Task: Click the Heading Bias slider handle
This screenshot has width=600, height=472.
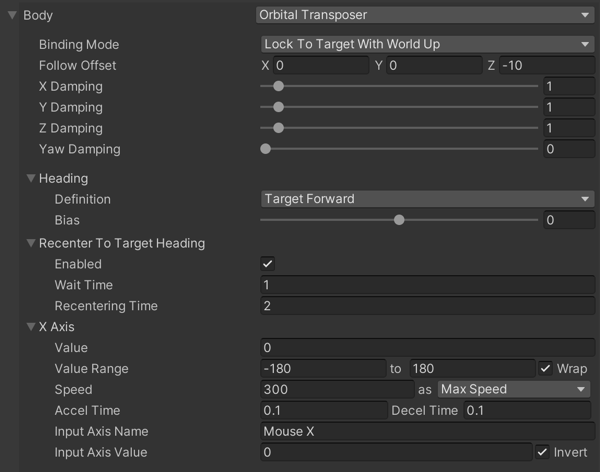Action: [399, 220]
